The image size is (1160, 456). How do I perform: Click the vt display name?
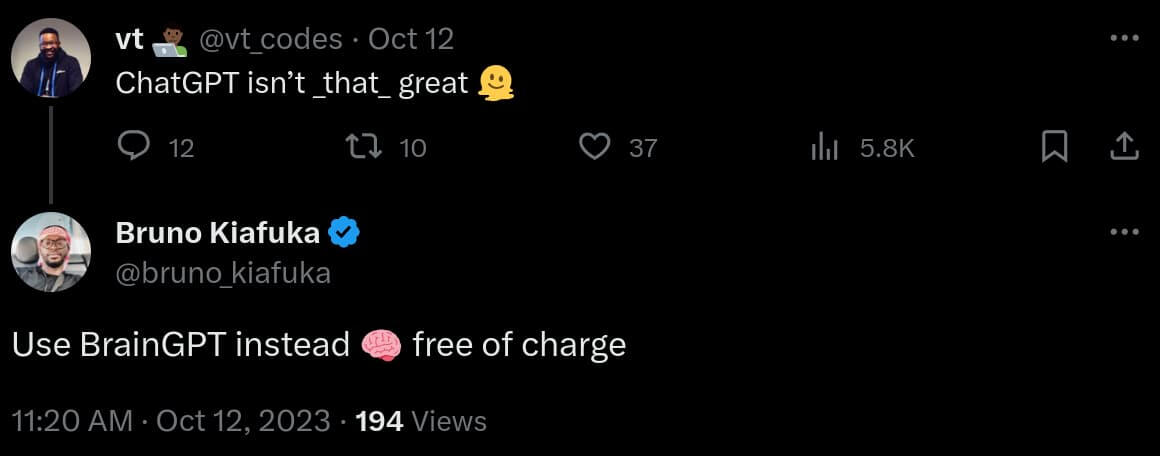[x=130, y=39]
